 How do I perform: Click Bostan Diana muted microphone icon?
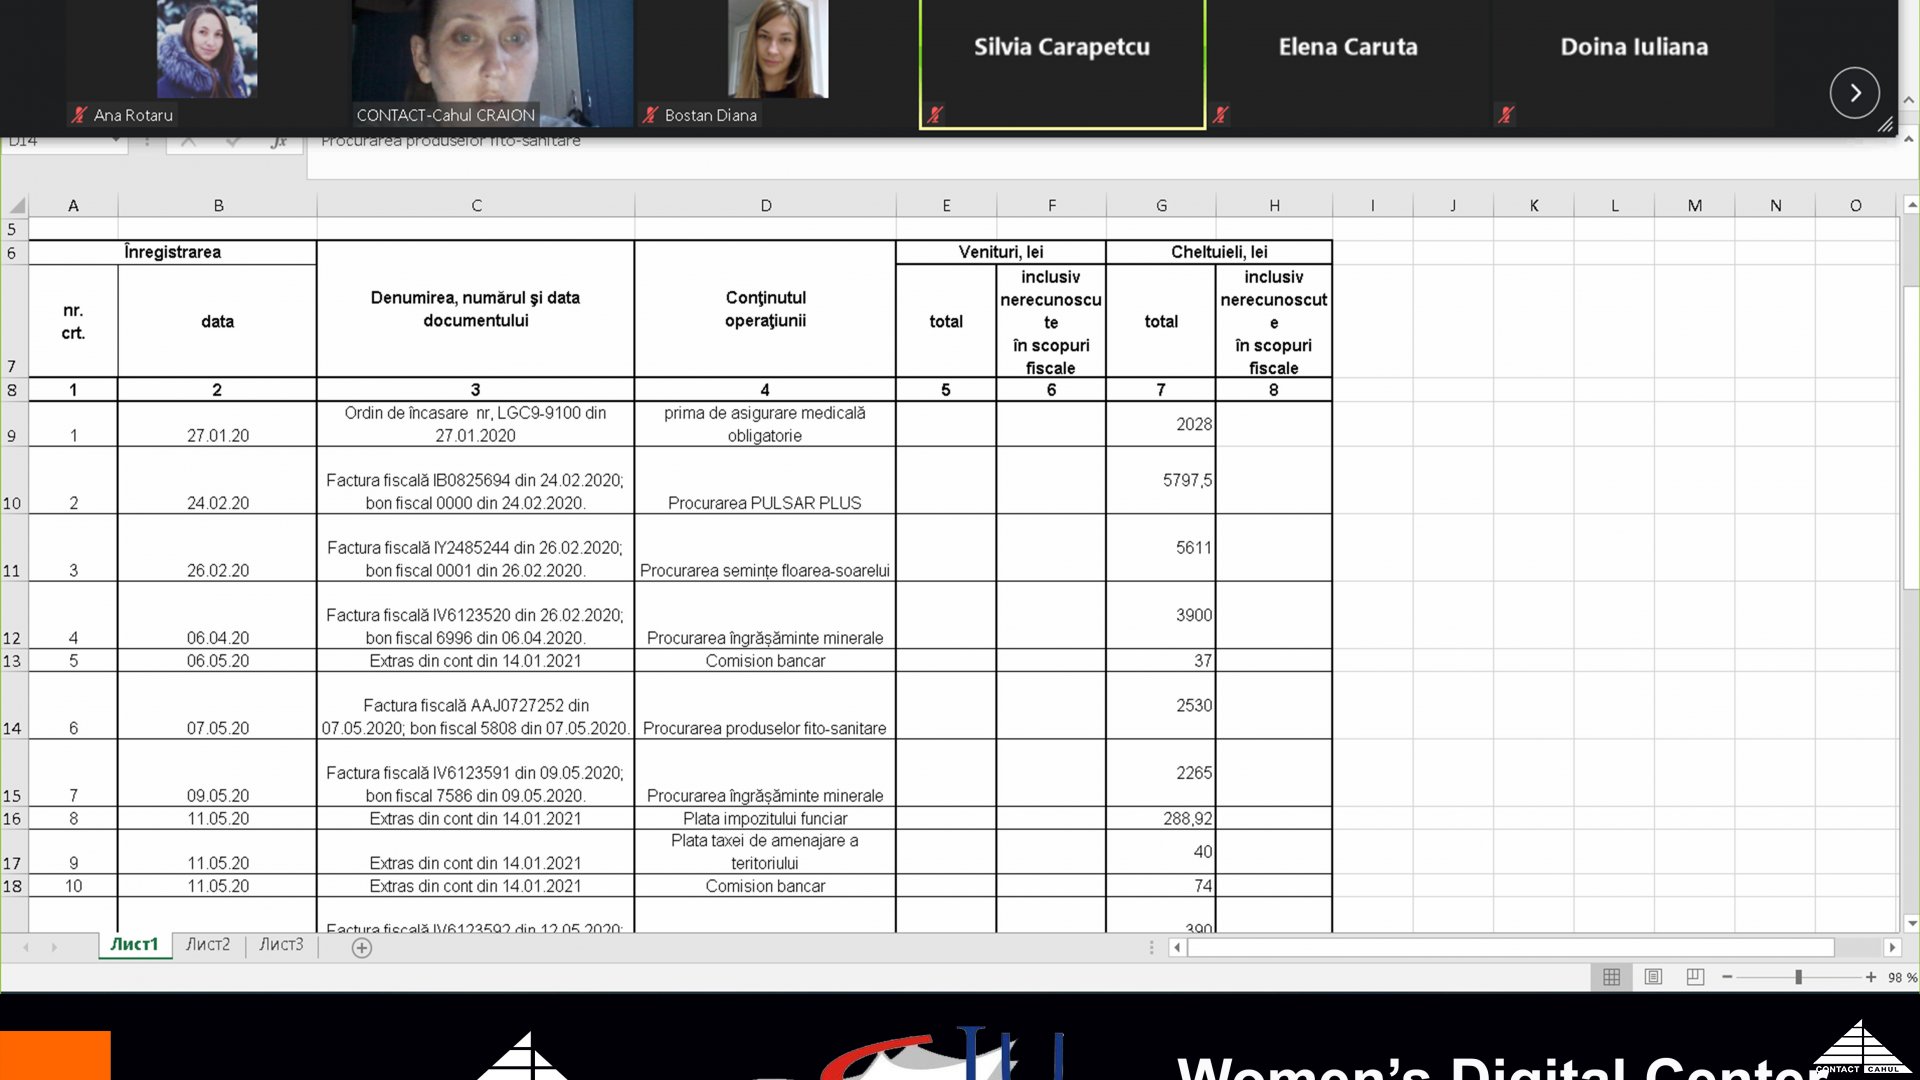tap(650, 115)
